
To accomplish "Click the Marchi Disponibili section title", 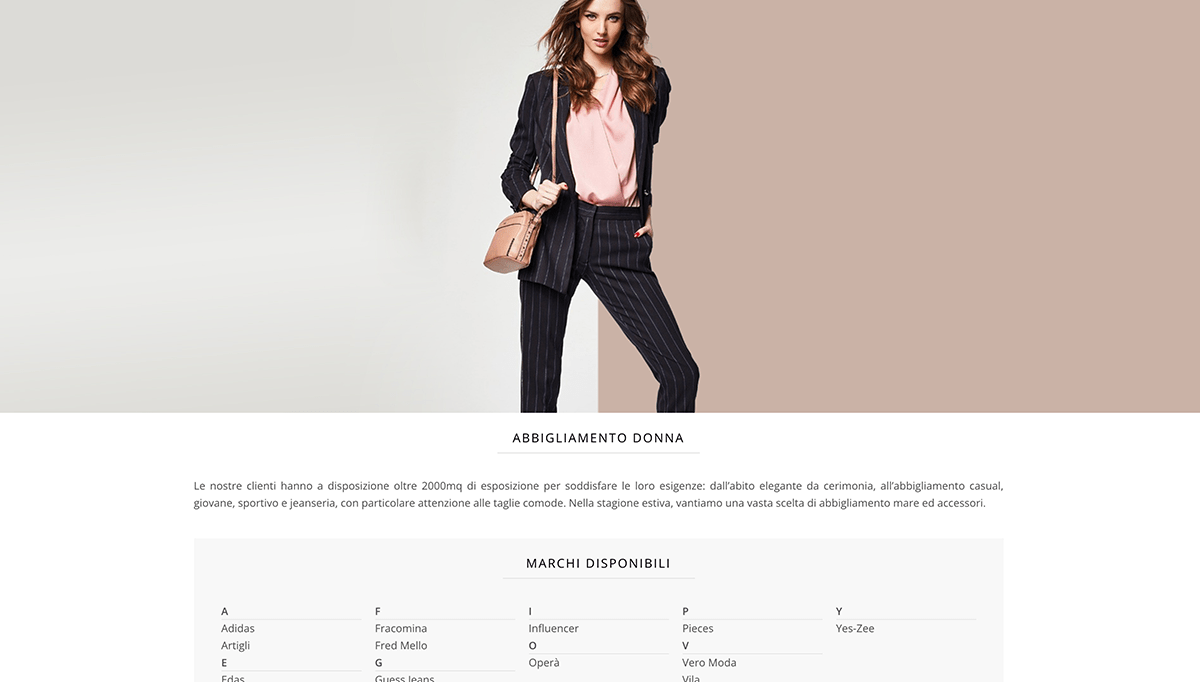I will pos(598,563).
